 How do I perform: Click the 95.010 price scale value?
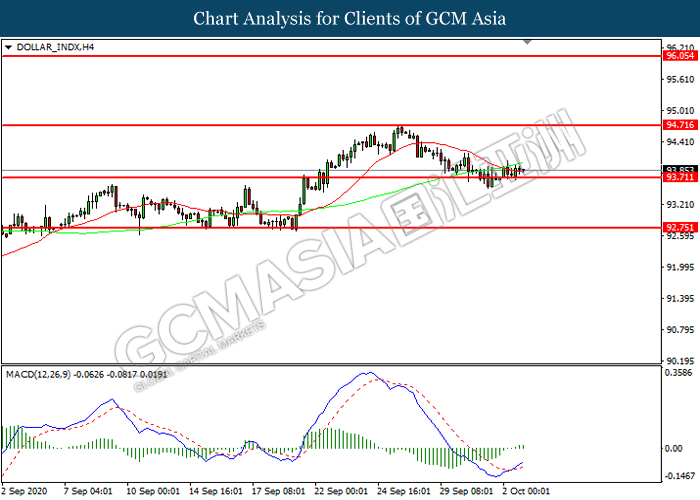click(x=680, y=111)
